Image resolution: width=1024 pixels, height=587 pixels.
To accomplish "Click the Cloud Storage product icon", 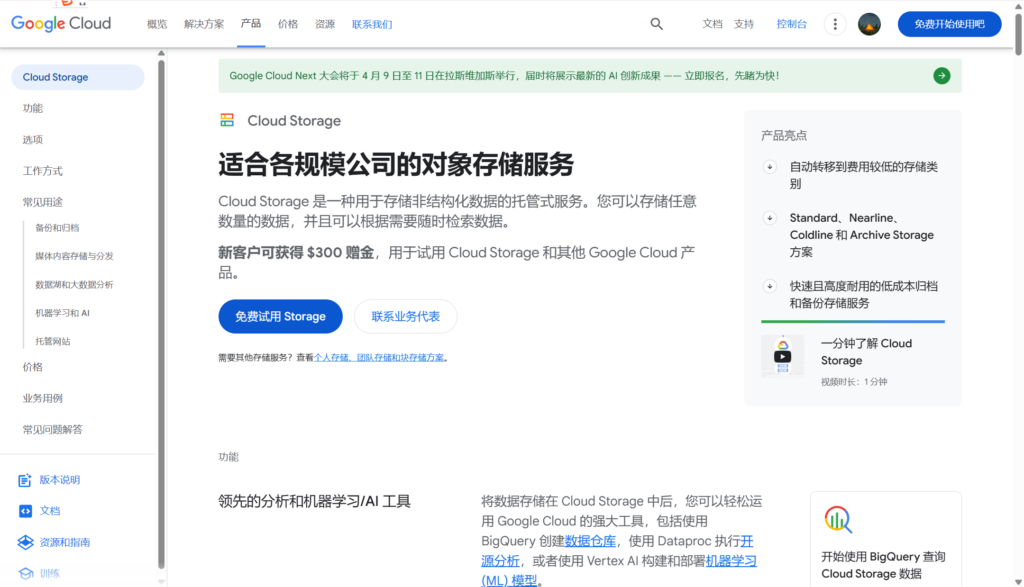I will 227,120.
